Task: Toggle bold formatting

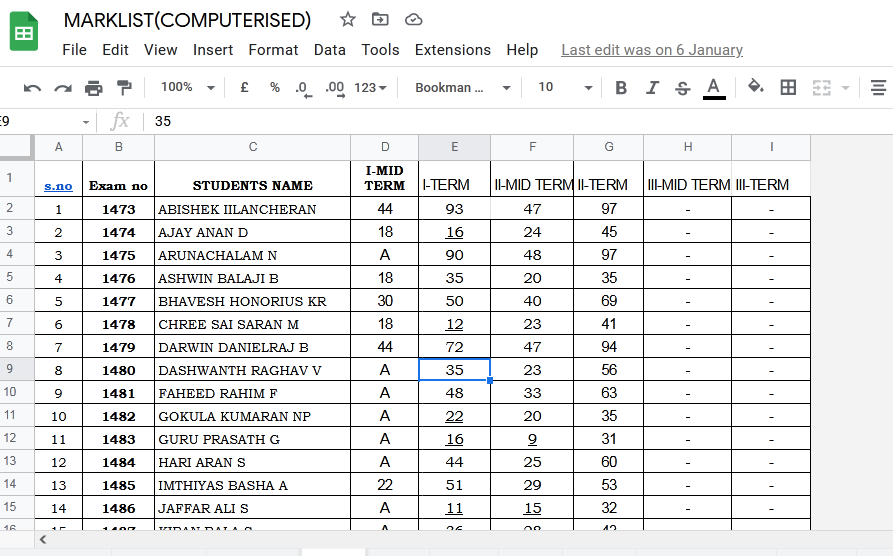Action: coord(621,88)
